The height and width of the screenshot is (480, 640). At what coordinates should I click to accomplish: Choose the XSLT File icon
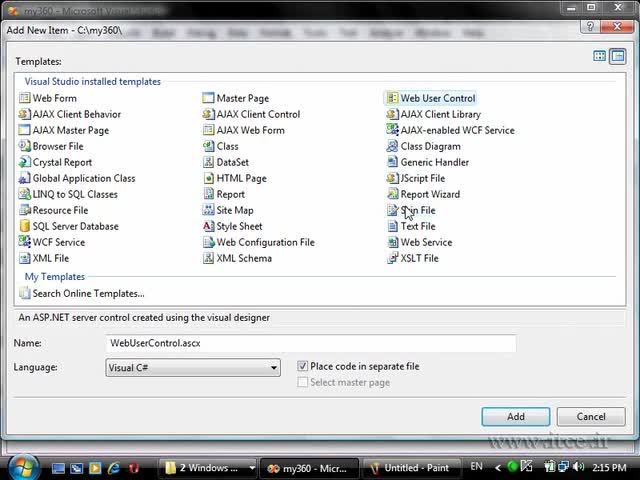pyautogui.click(x=392, y=258)
